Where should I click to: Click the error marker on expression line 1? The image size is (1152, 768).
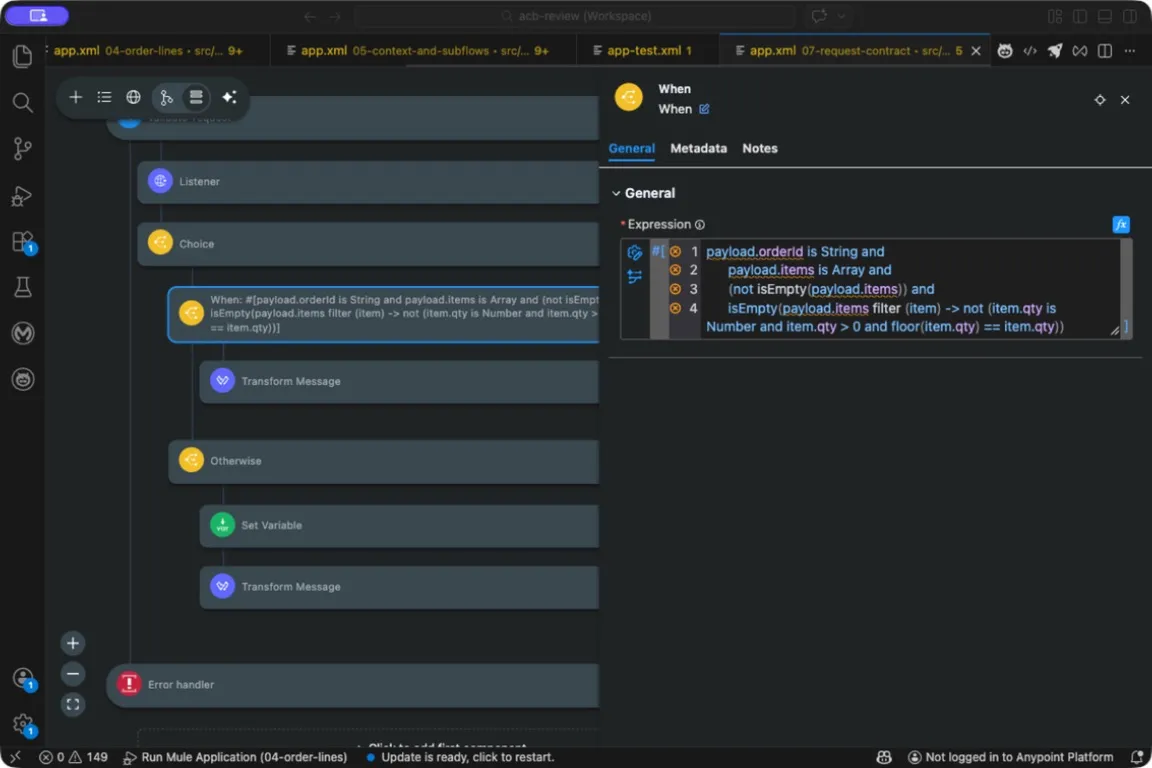675,251
